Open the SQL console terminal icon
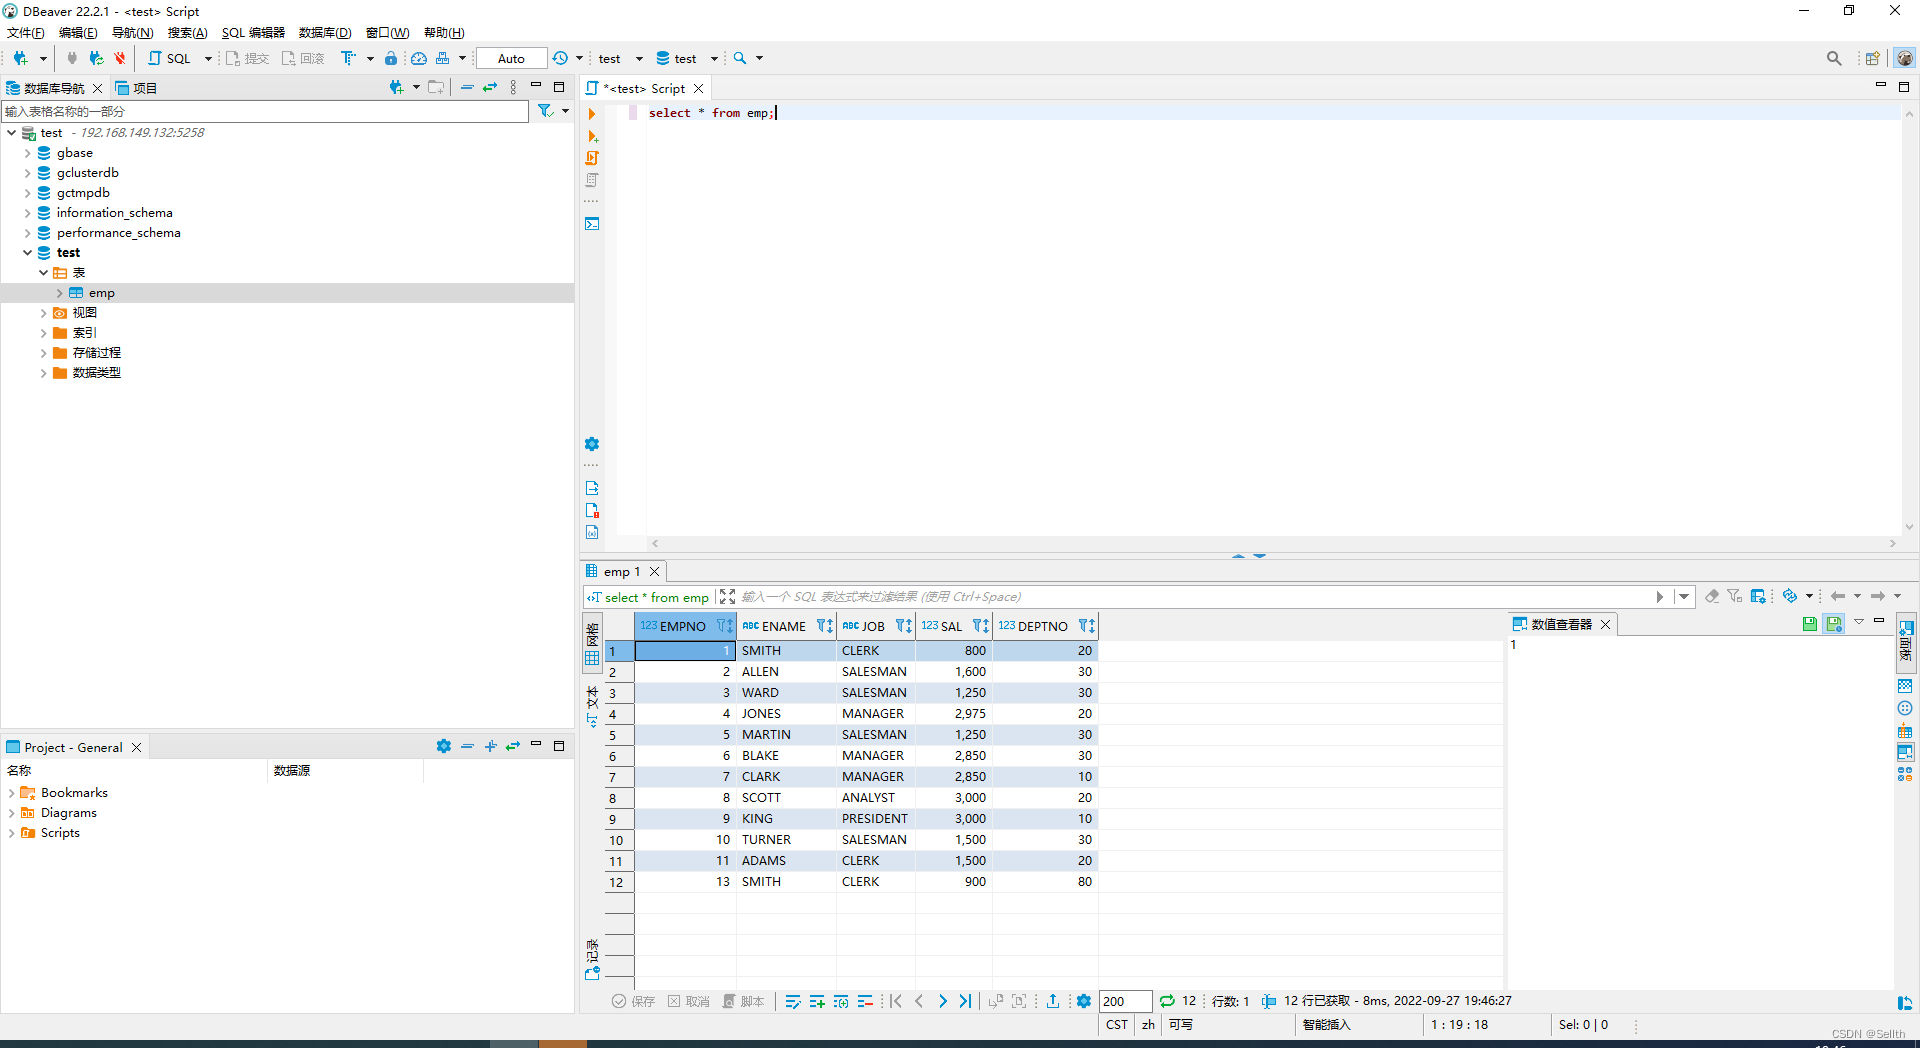1920x1048 pixels. click(x=592, y=224)
